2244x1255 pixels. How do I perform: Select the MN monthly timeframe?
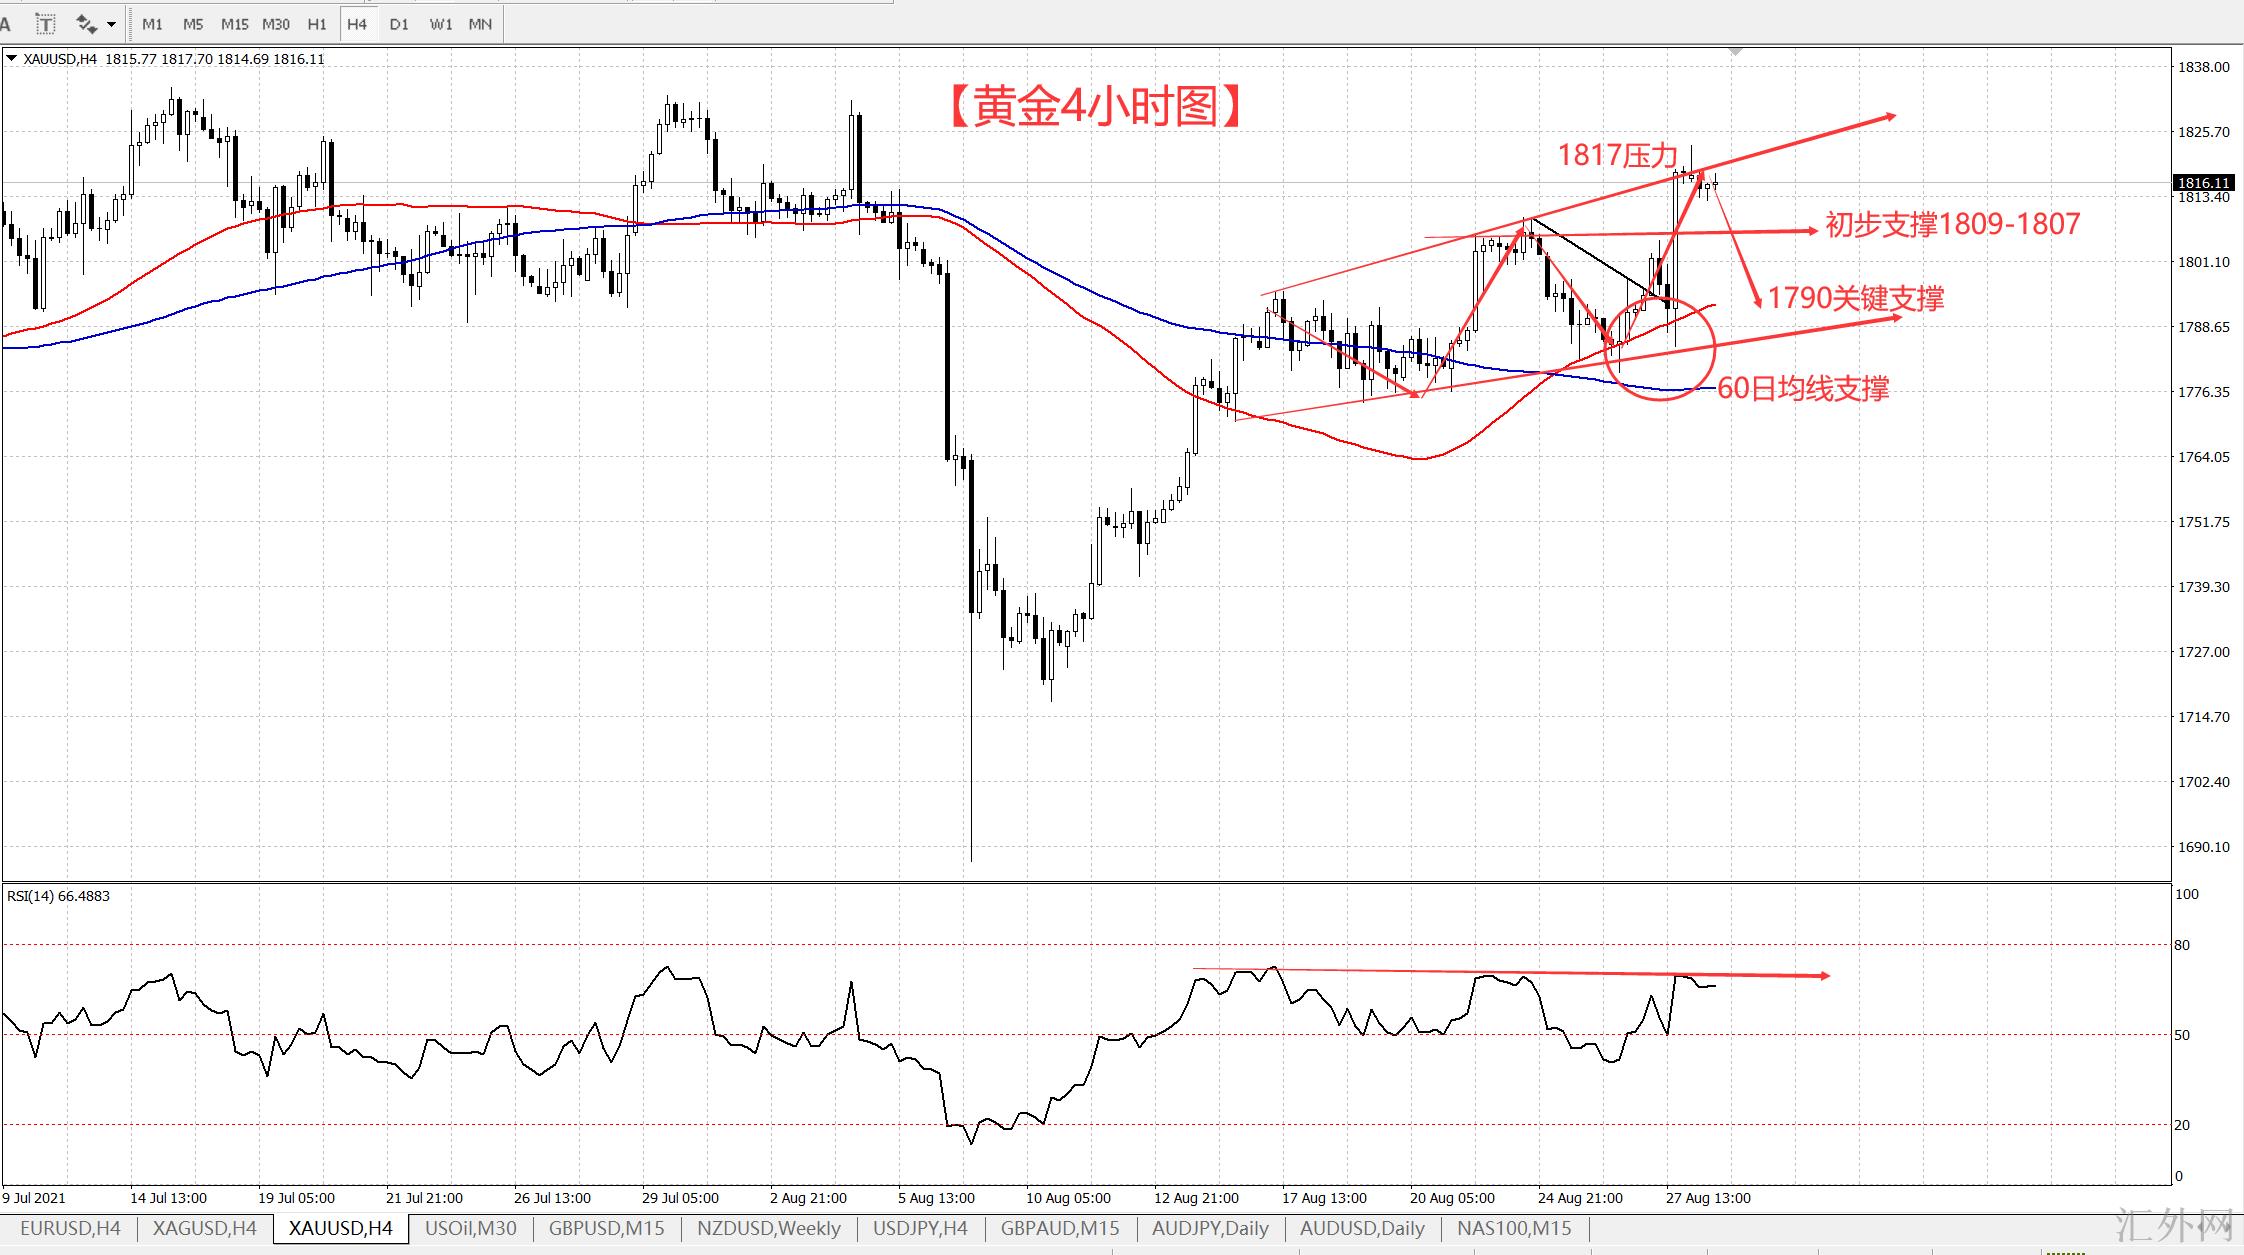click(480, 24)
